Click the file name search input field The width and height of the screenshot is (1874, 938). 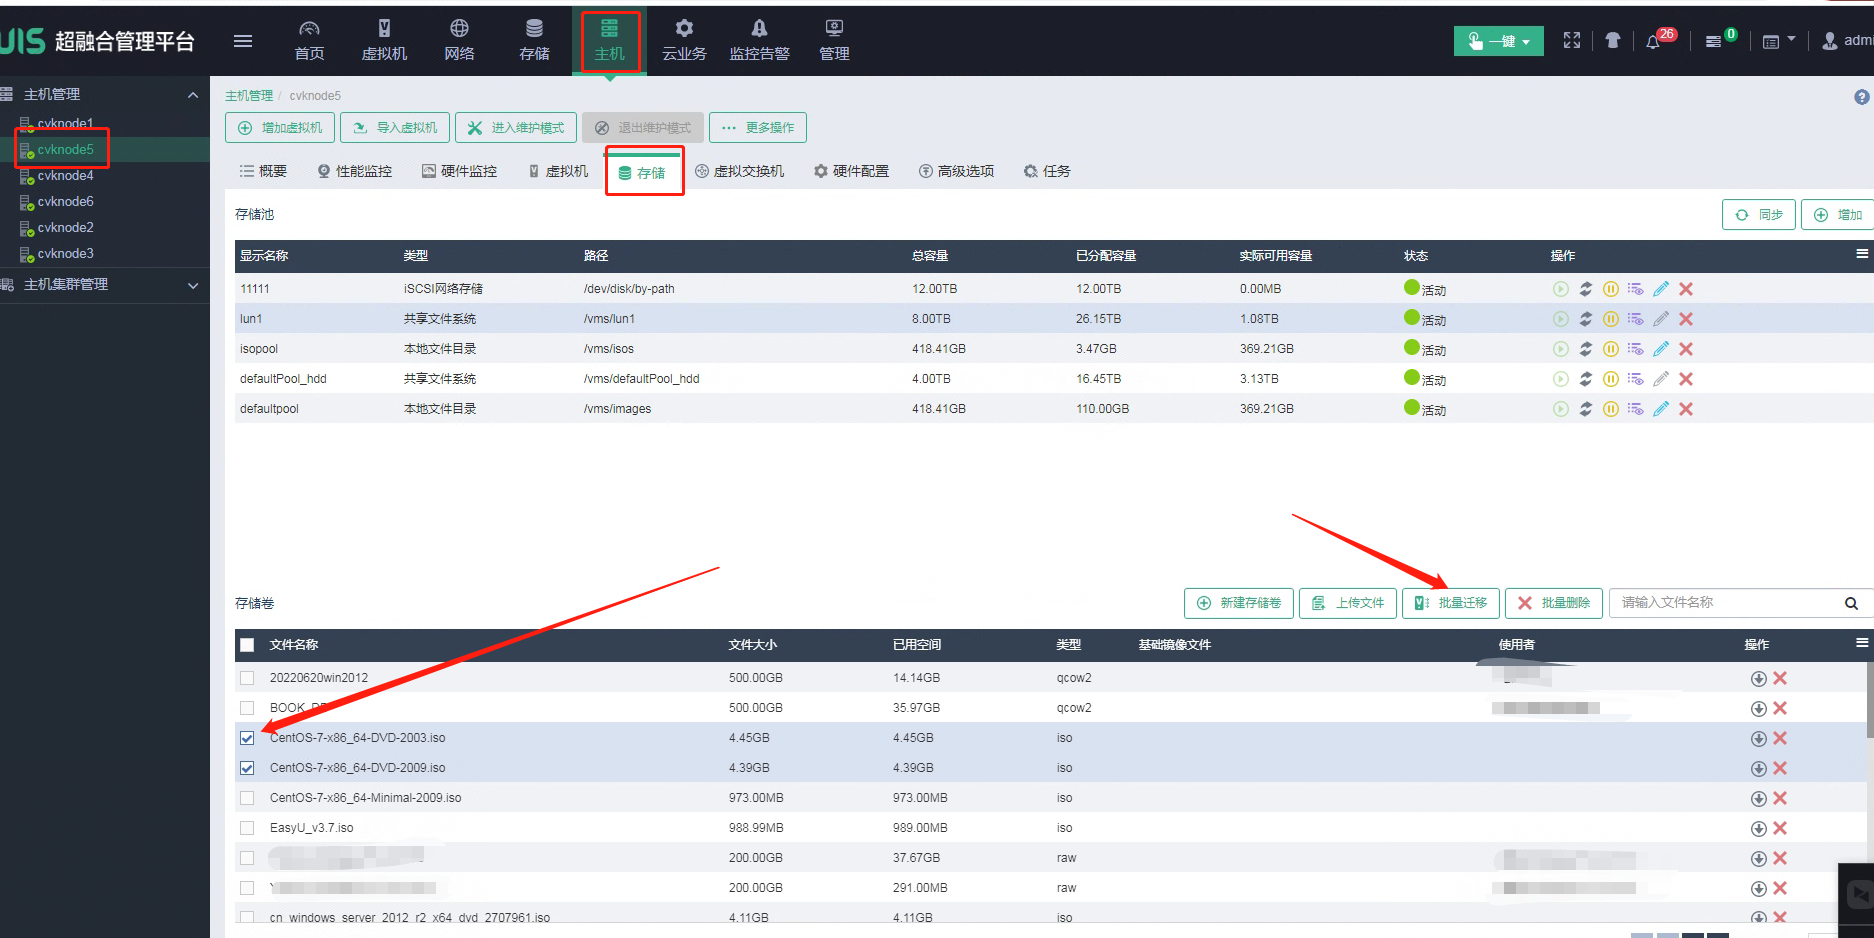1725,603
